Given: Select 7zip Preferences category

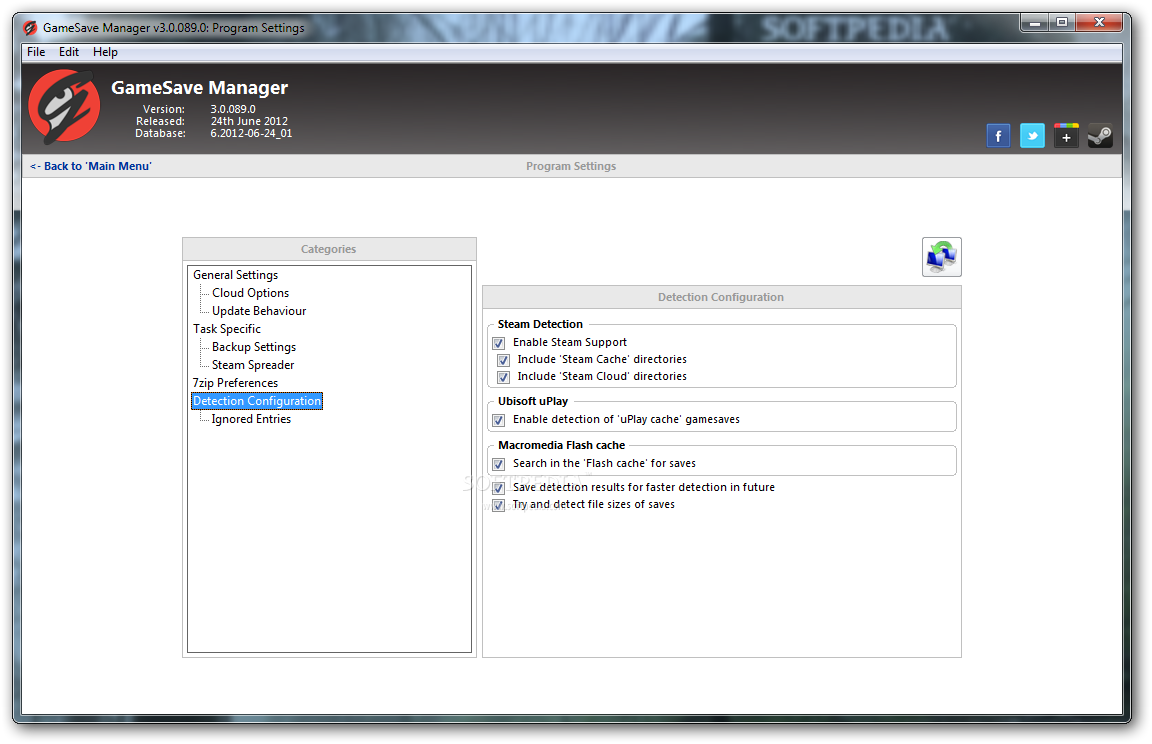Looking at the screenshot, I should tap(236, 383).
